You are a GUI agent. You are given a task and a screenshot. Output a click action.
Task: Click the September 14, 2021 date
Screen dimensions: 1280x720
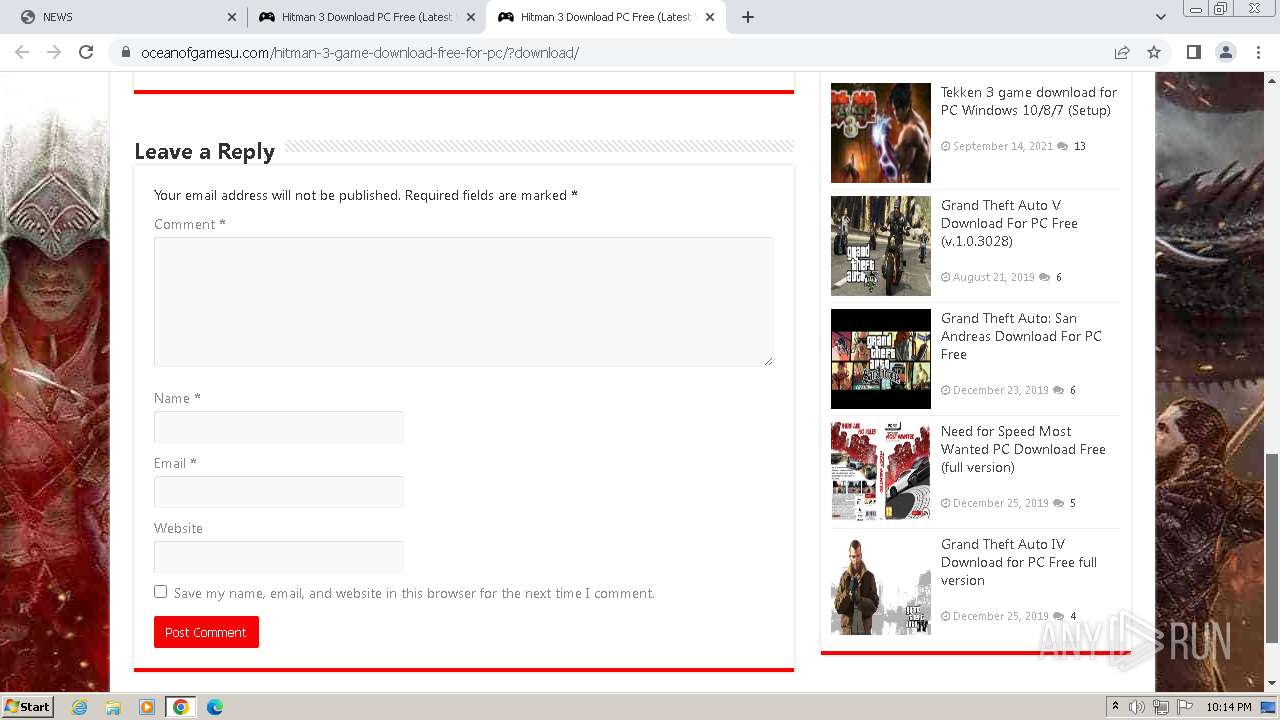1003,146
